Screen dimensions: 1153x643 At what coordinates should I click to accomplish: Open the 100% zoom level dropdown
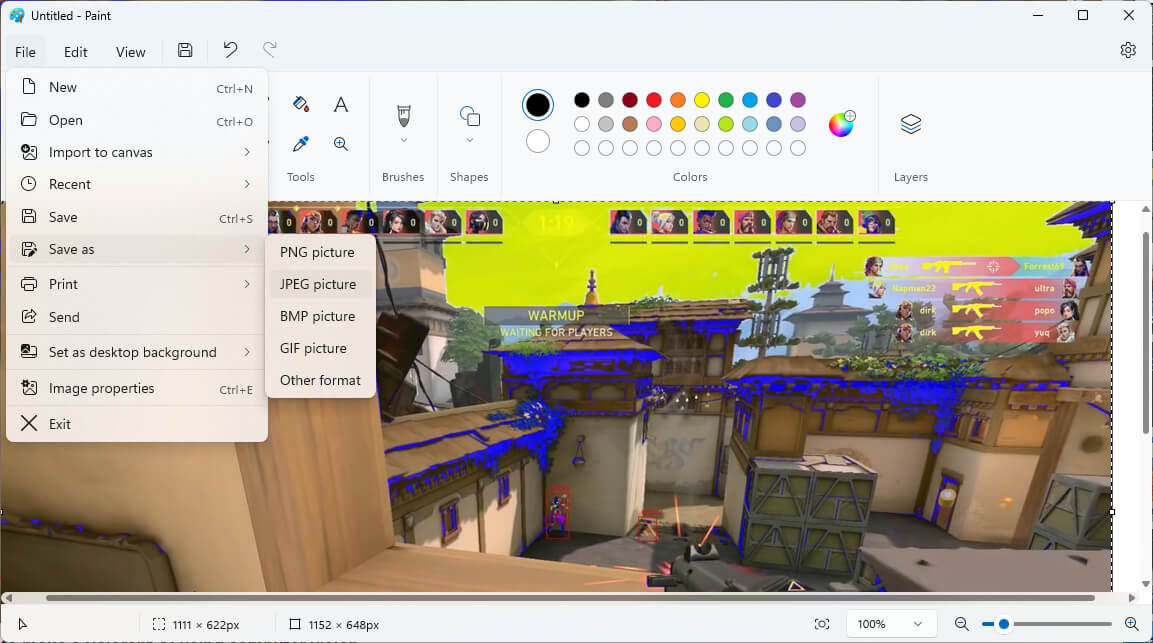pos(890,624)
